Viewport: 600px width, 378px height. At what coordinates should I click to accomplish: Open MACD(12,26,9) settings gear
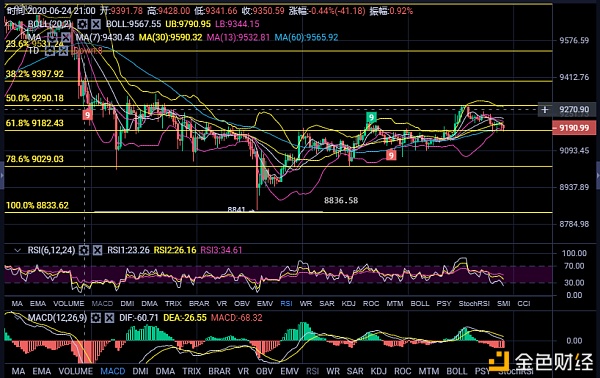click(x=96, y=318)
